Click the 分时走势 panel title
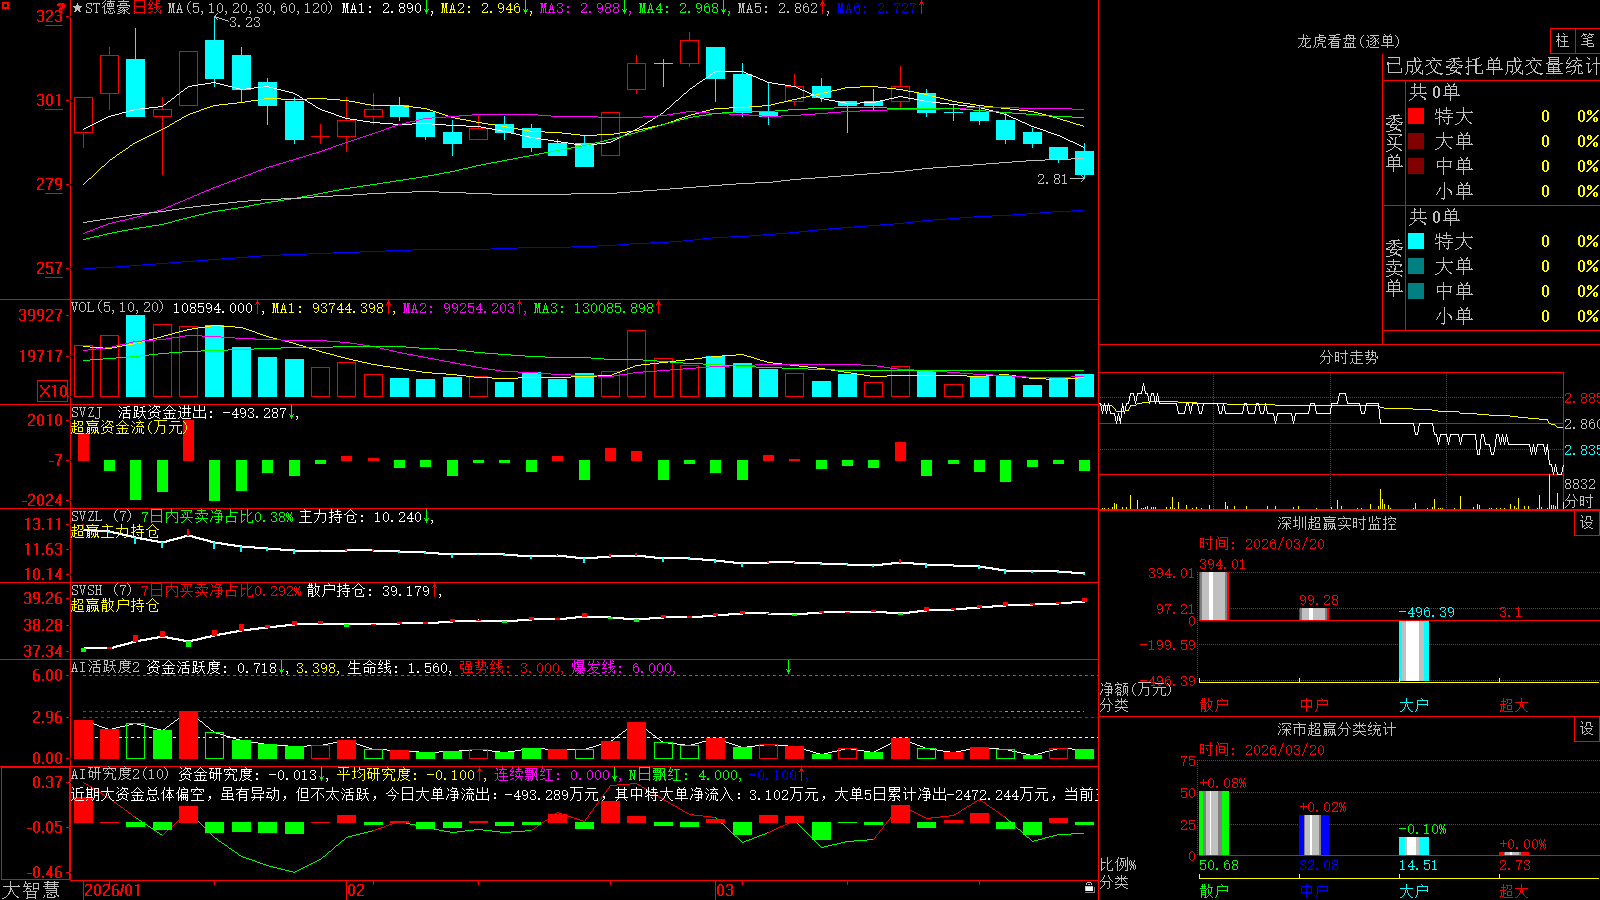 coord(1348,357)
